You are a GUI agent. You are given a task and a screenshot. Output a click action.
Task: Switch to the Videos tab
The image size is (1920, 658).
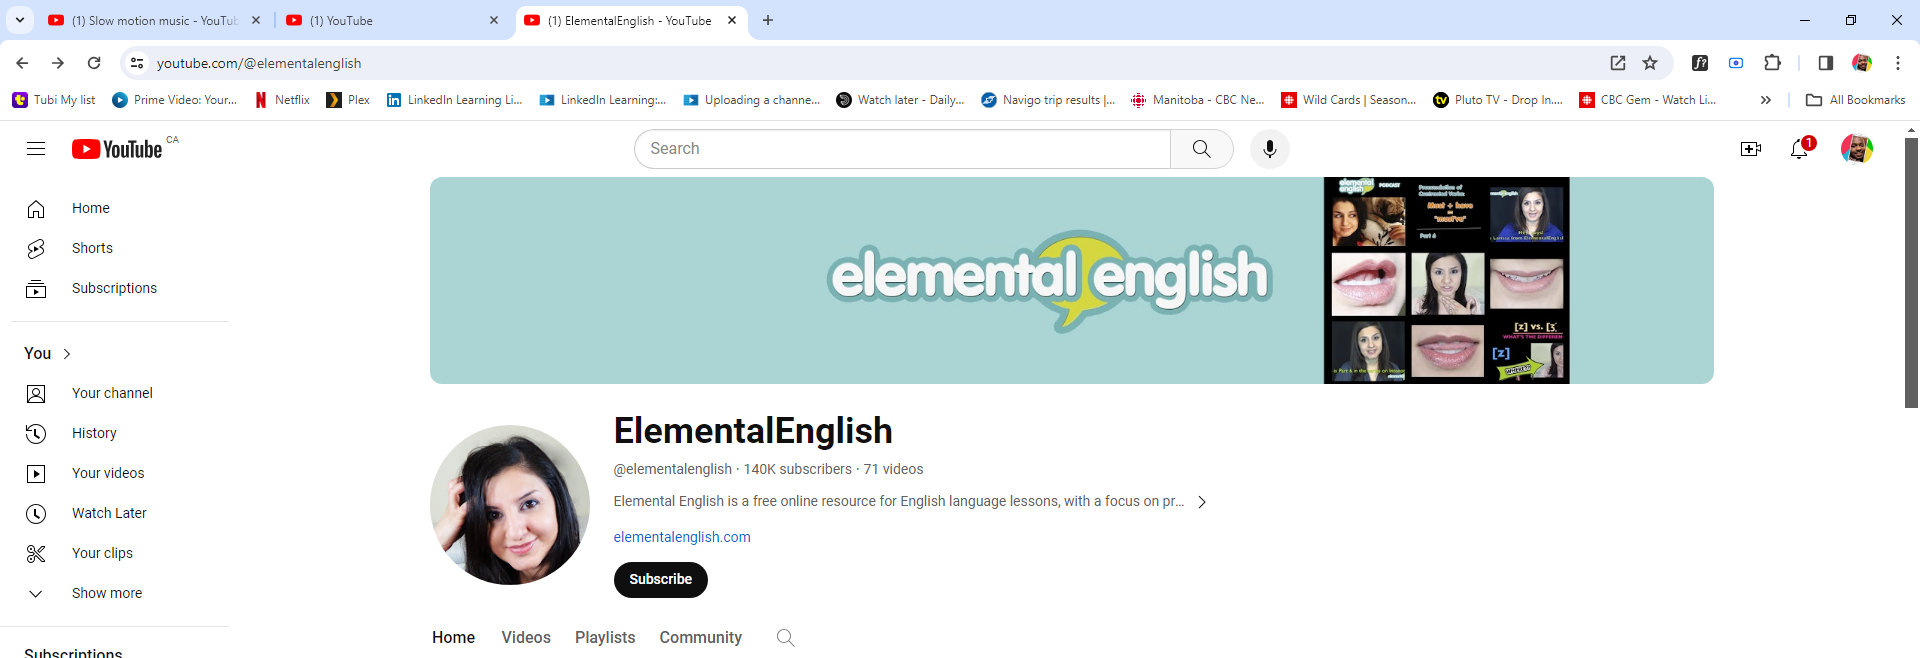point(526,638)
